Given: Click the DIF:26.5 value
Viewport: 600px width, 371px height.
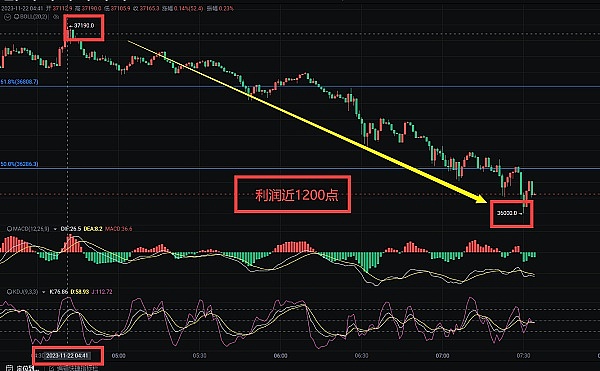Looking at the screenshot, I should (71, 229).
